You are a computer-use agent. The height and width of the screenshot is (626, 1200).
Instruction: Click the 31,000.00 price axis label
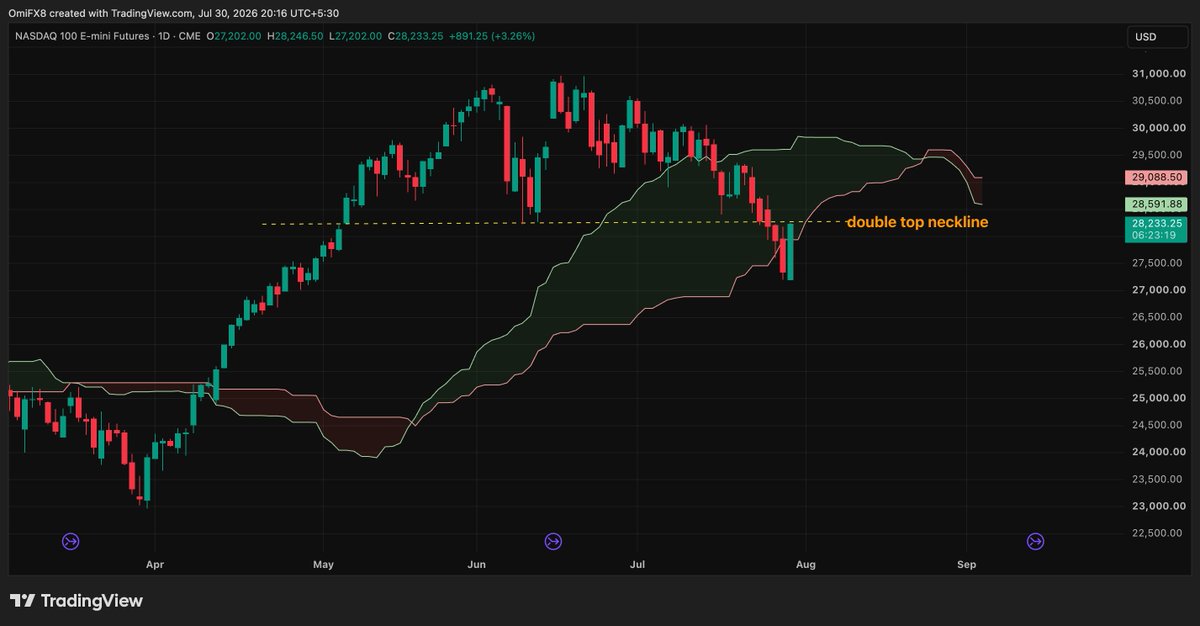click(1158, 74)
